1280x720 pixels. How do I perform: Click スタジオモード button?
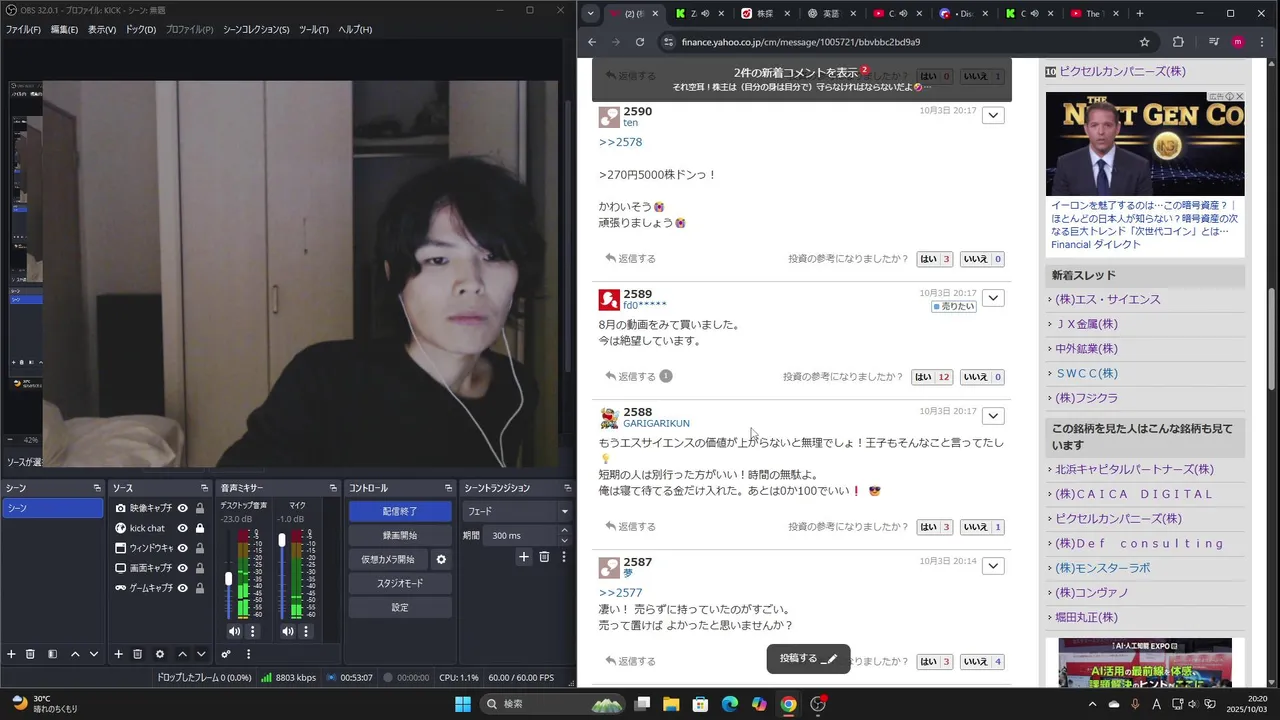[400, 583]
